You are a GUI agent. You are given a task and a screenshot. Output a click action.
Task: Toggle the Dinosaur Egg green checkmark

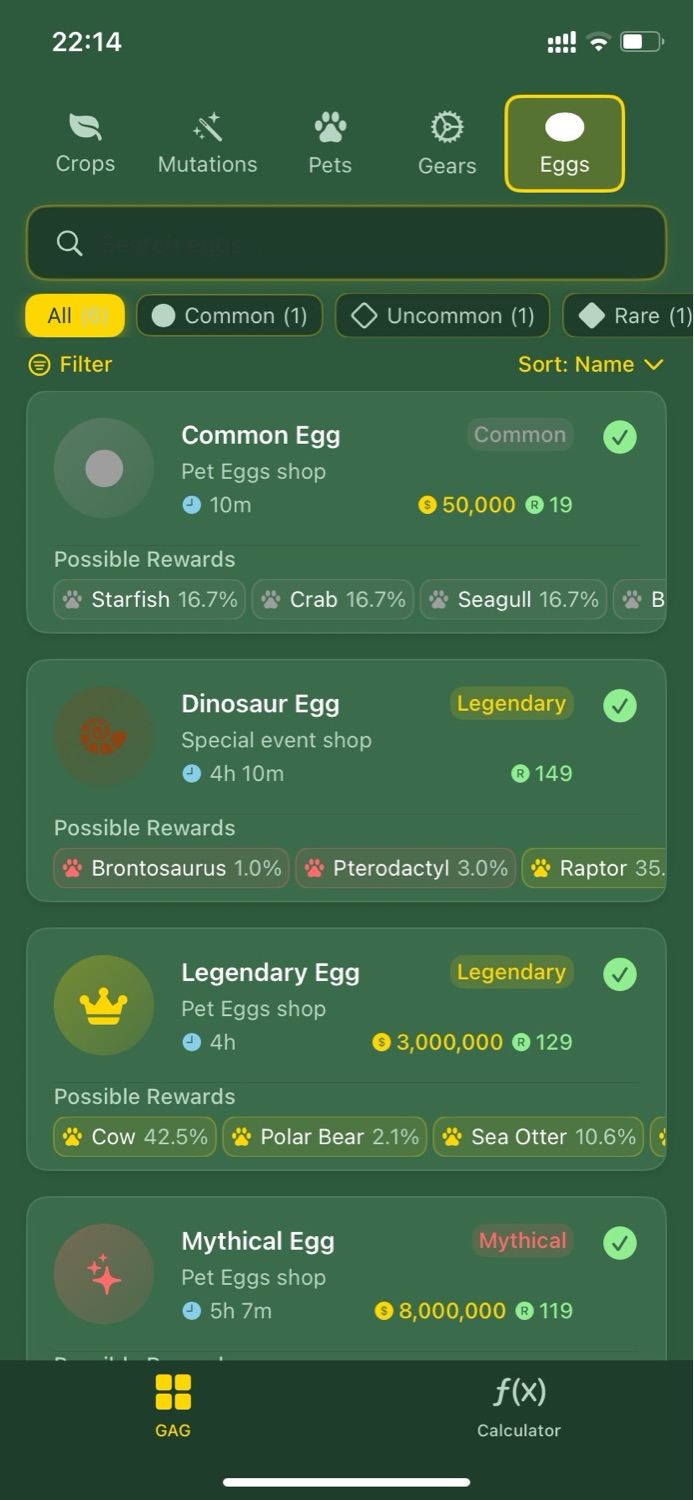point(620,706)
